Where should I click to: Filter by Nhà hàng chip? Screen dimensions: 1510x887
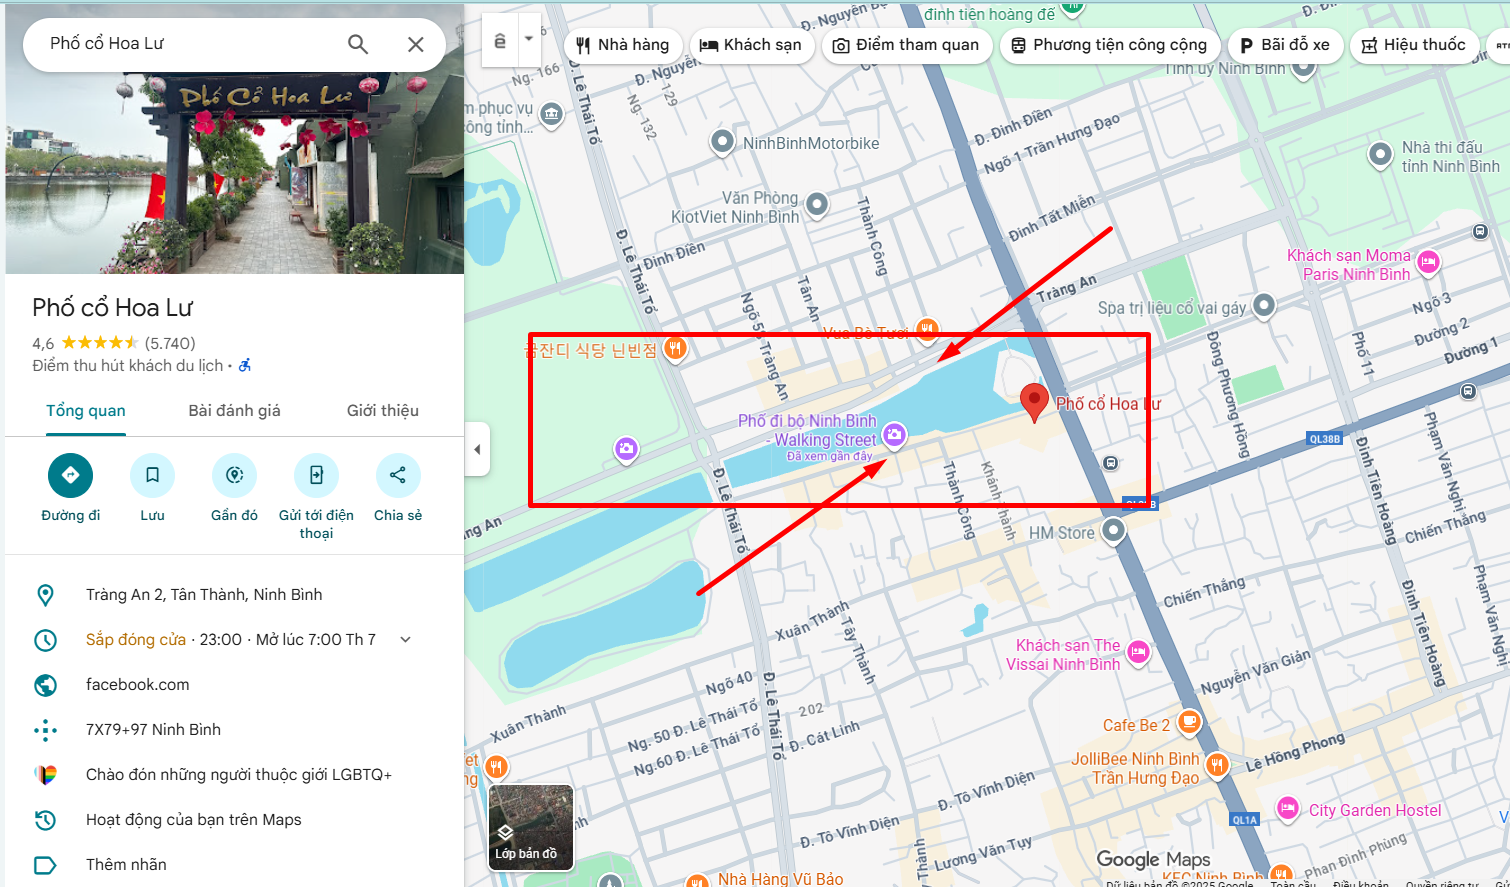point(622,45)
